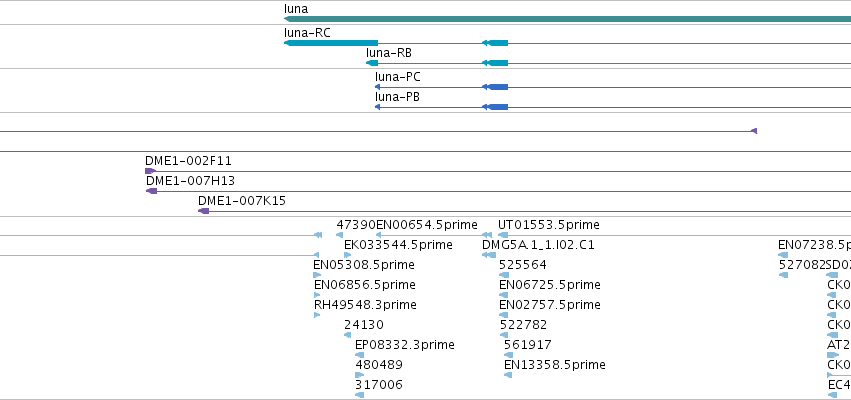Screen dimensions: 851x400
Task: Select the EP08332.3prime arrow glyph
Action: (358, 355)
